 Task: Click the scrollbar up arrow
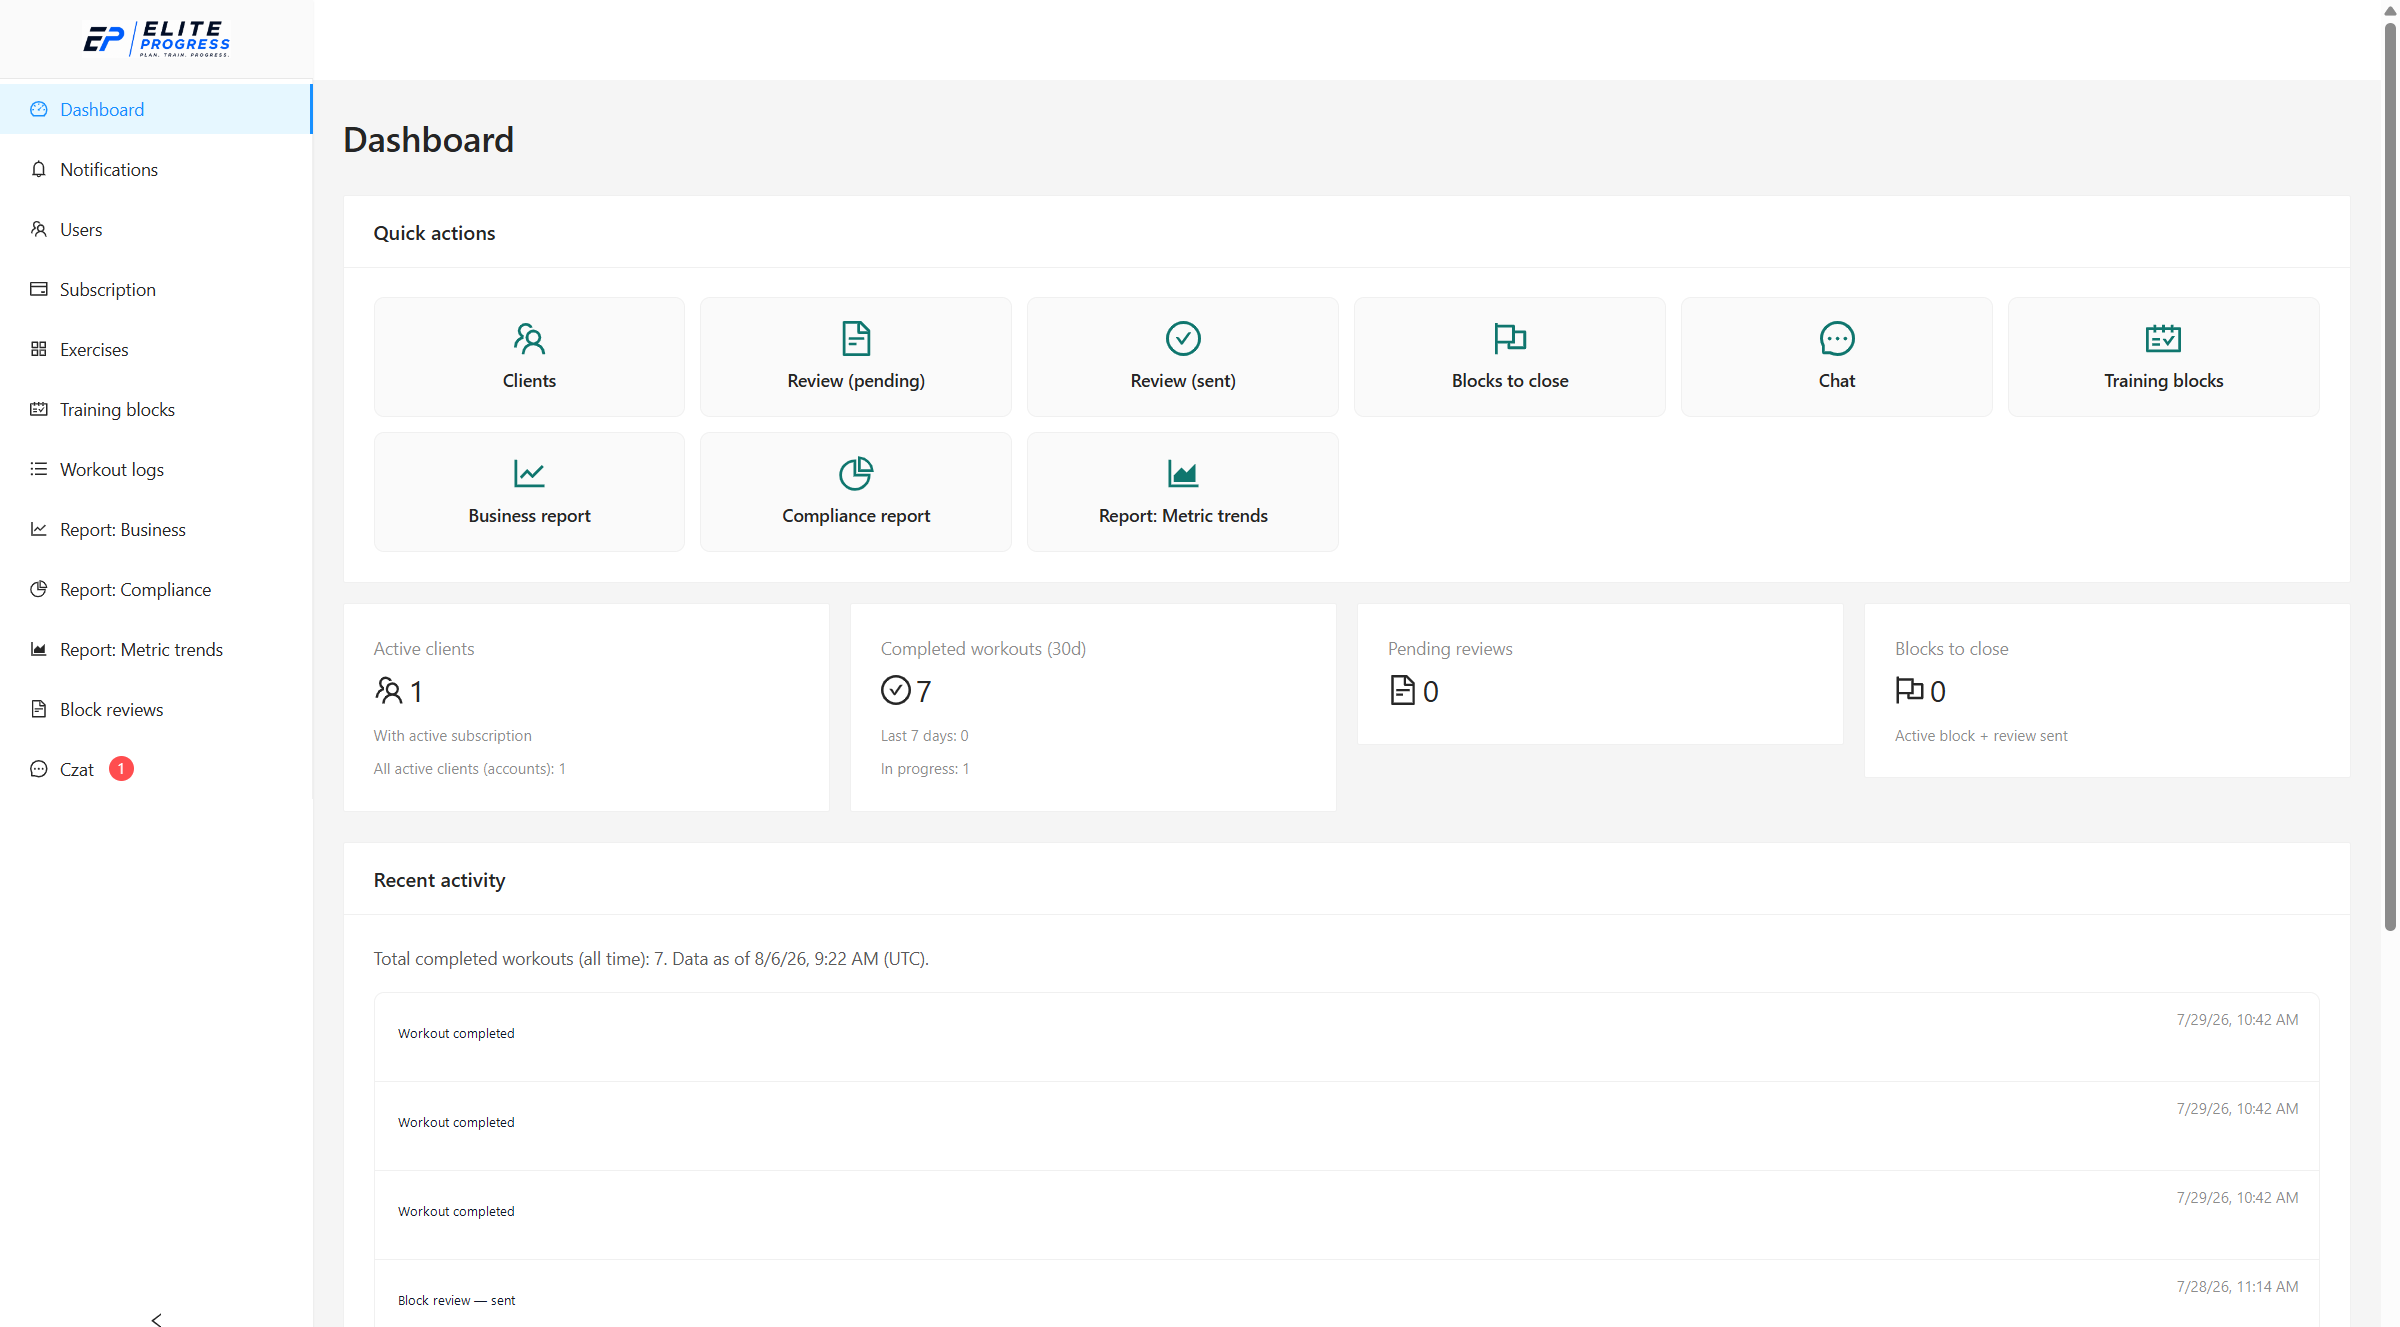(2390, 10)
